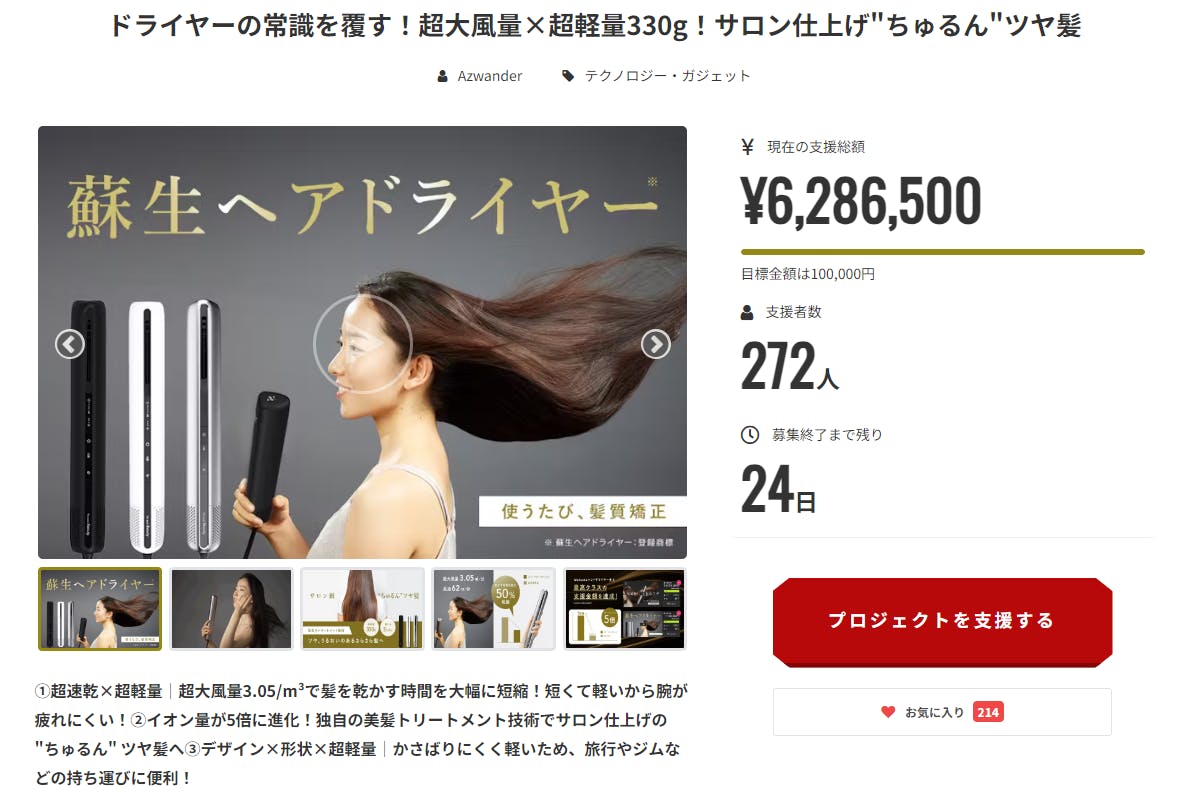This screenshot has height=809, width=1194.
Task: Click the next image arrow on carousel
Action: tap(656, 344)
